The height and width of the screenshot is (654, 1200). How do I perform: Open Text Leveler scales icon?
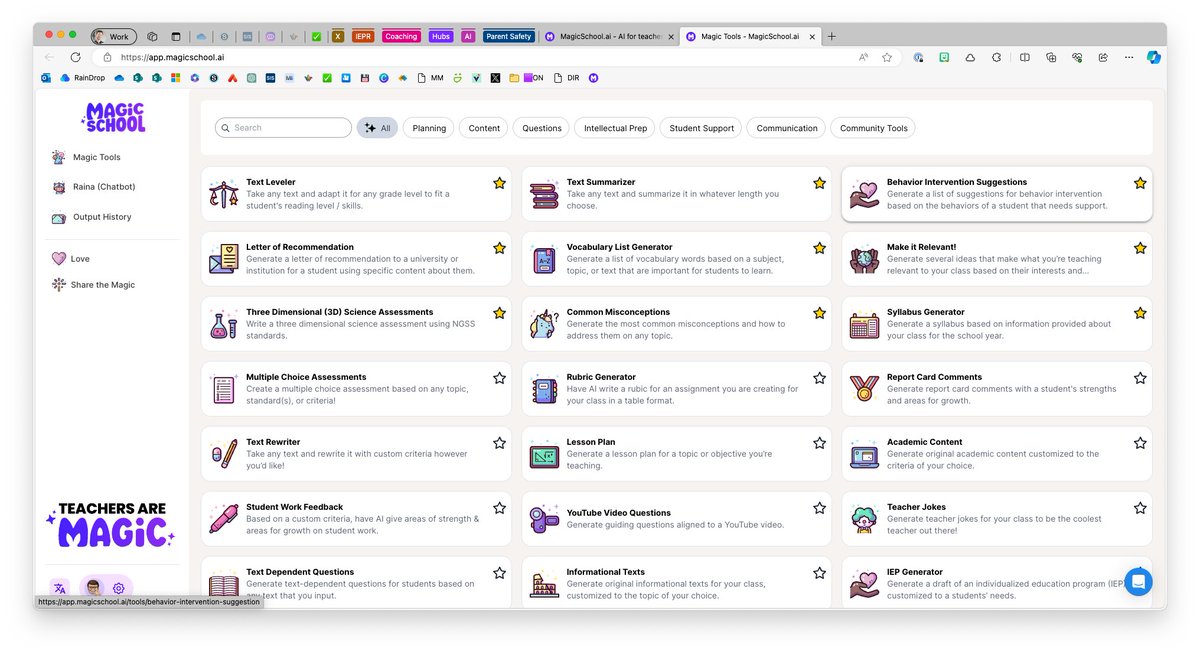click(224, 194)
